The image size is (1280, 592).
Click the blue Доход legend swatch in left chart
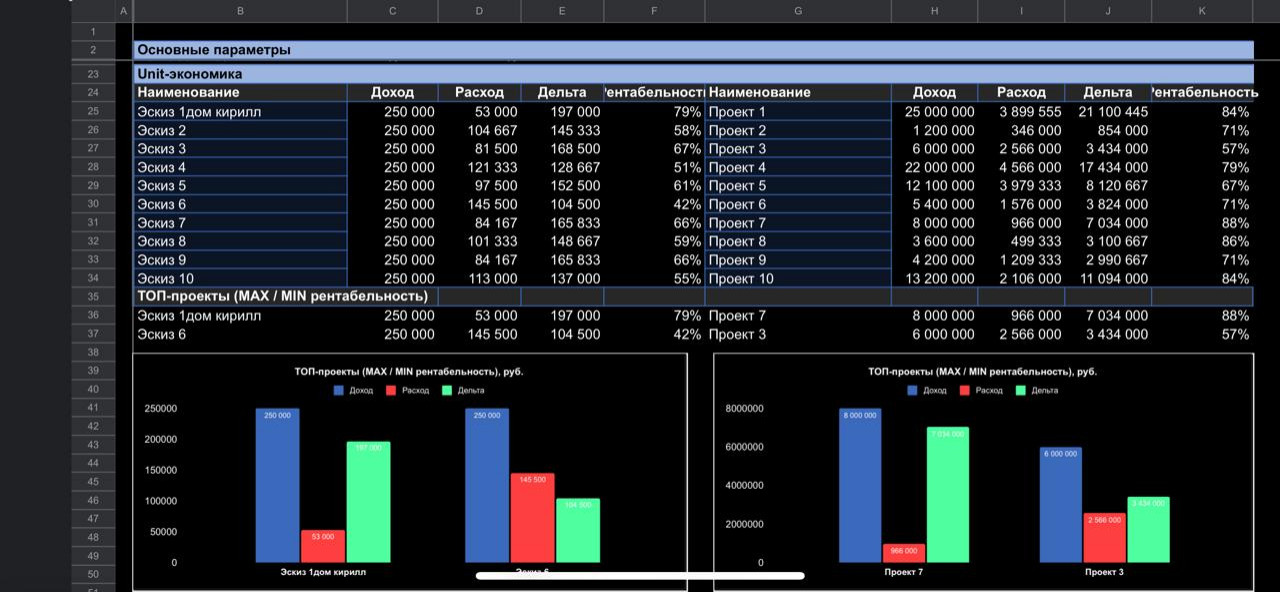(x=339, y=391)
